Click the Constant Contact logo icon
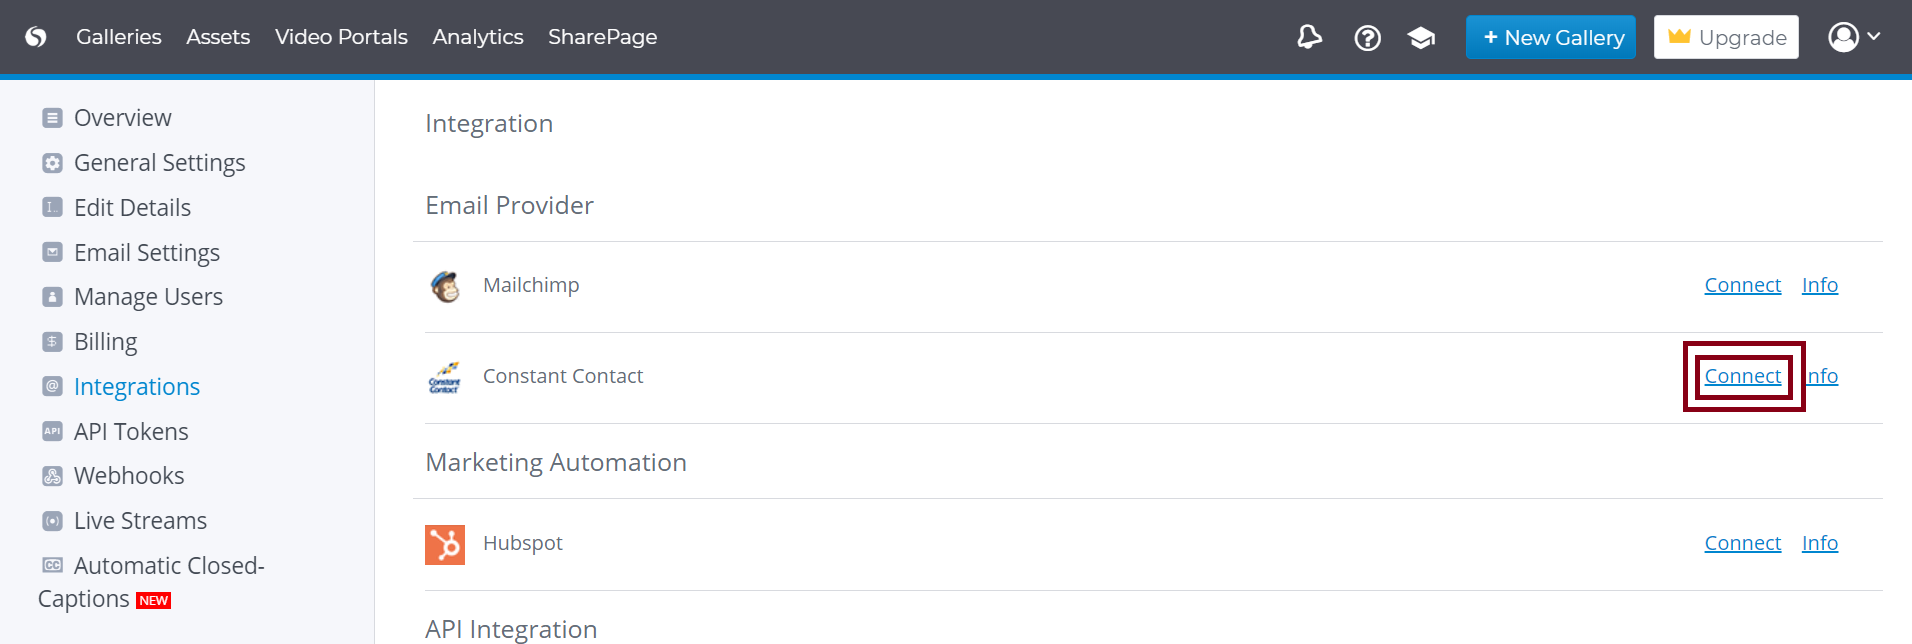Screen dimensions: 1912x644 (x=445, y=378)
